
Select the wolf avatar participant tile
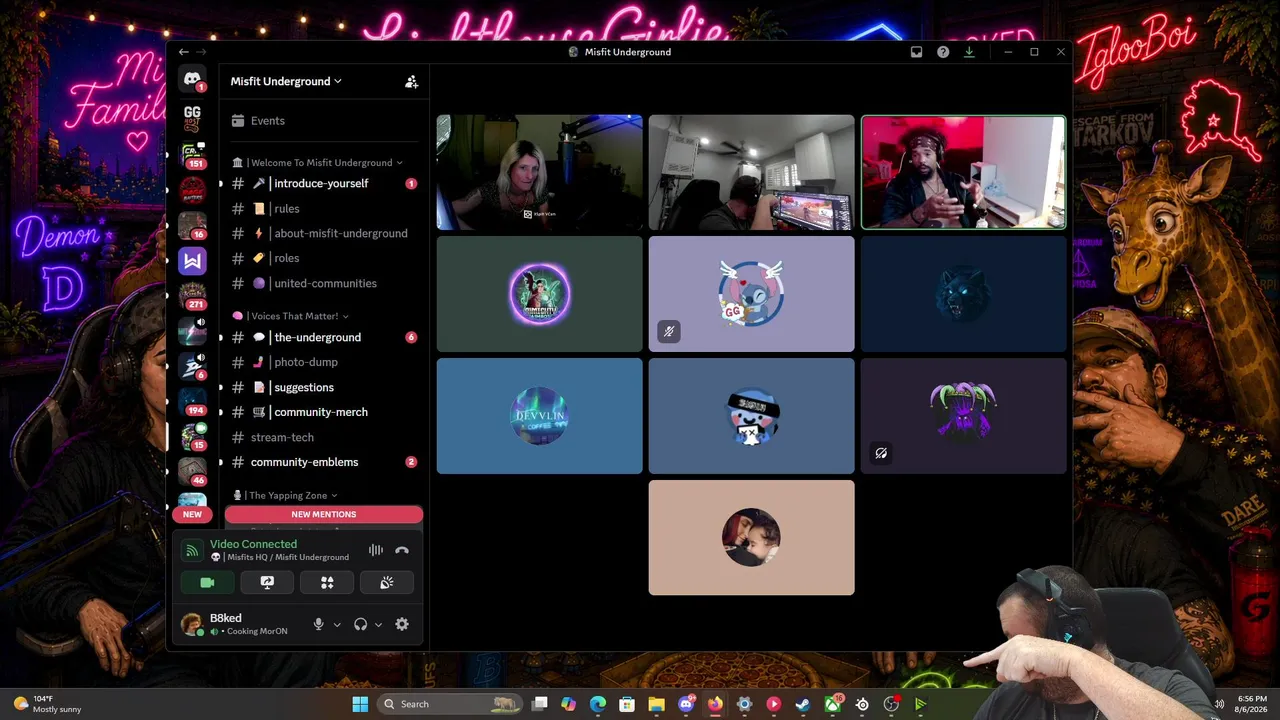point(964,294)
